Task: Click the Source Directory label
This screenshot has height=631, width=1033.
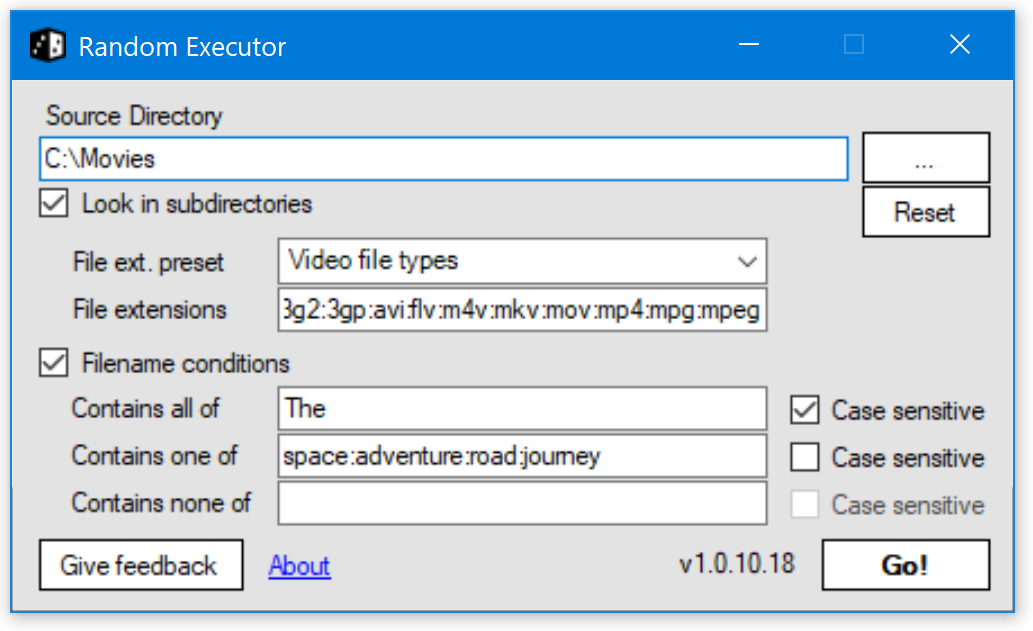Action: coord(134,116)
